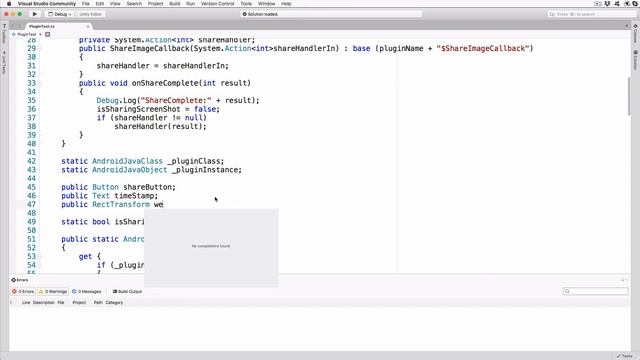Click the Solution loaded status field
This screenshot has width=640, height=360.
331,14
